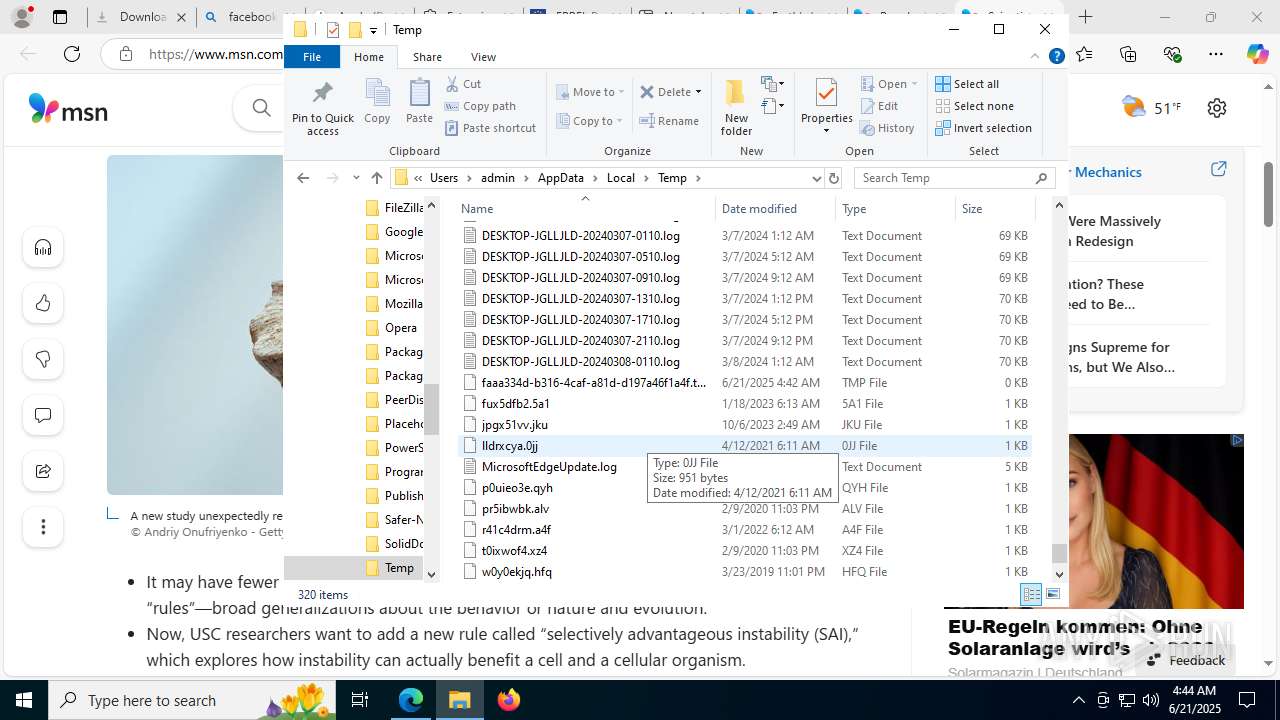Click Rename in Organize group
1280x720 pixels.
(x=669, y=121)
